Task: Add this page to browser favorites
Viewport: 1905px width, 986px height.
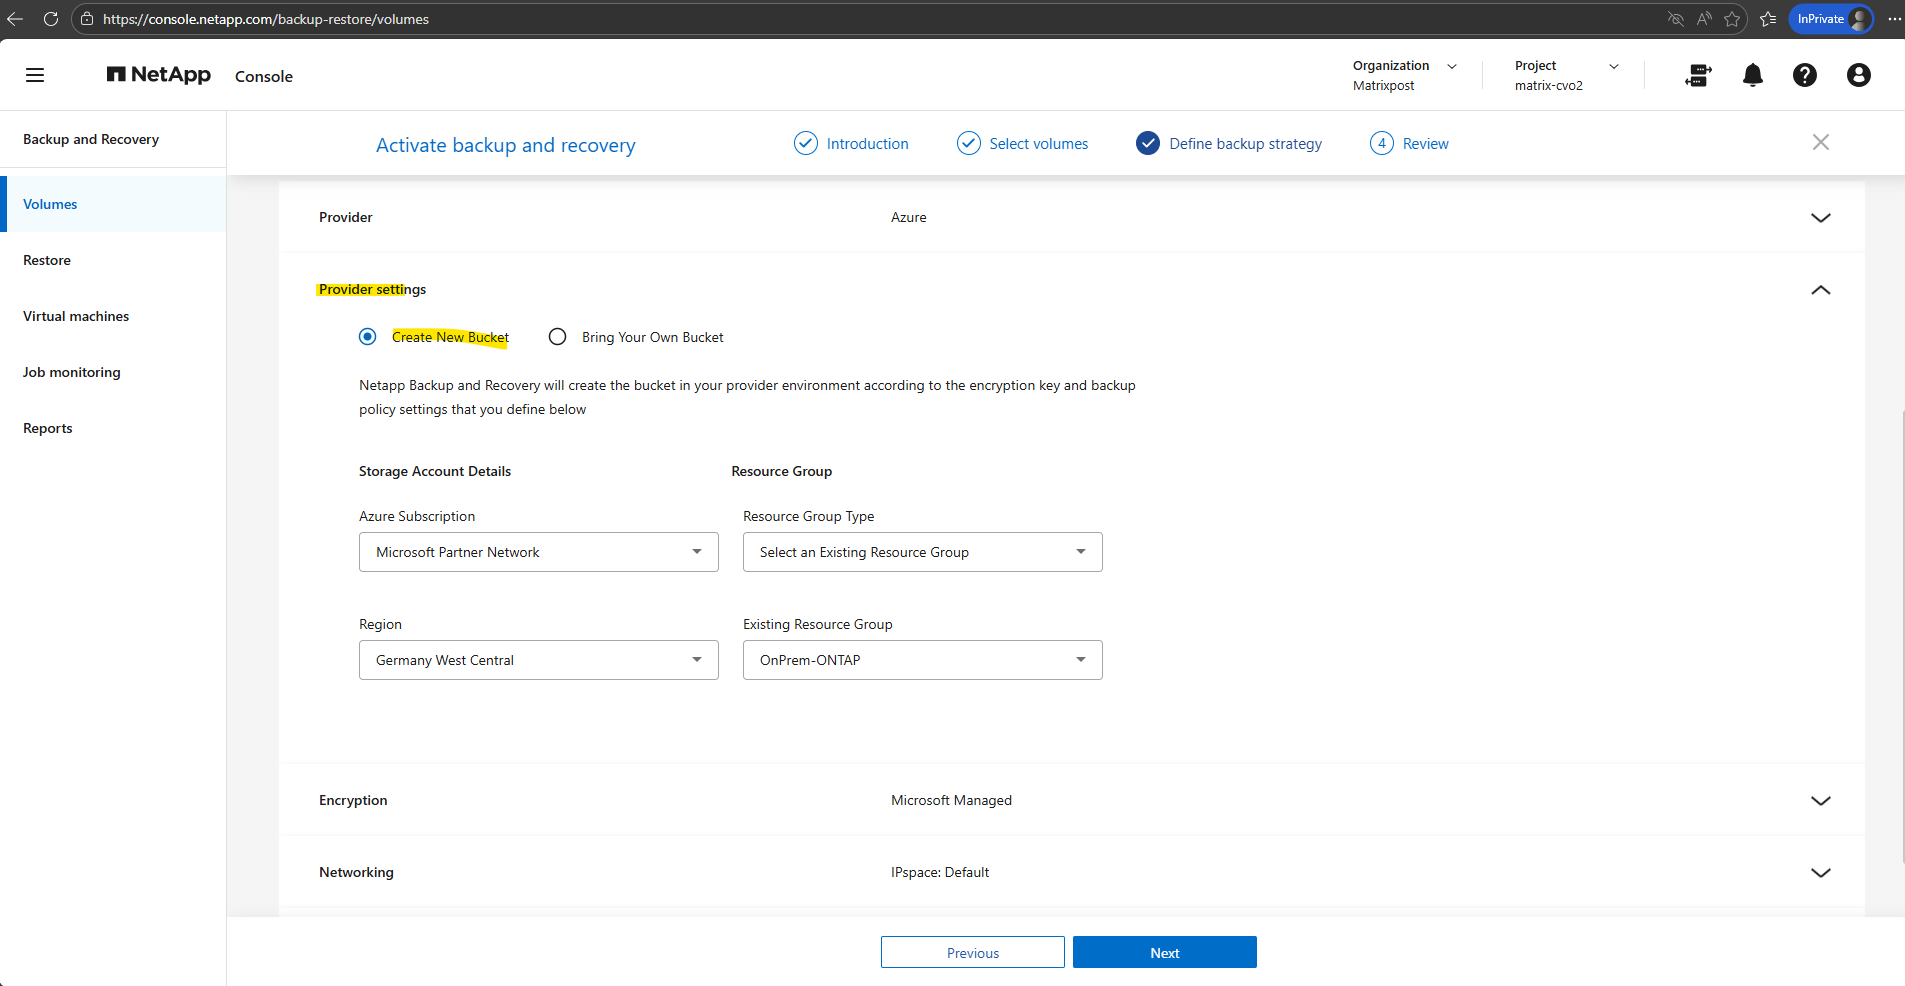Action: tap(1732, 19)
